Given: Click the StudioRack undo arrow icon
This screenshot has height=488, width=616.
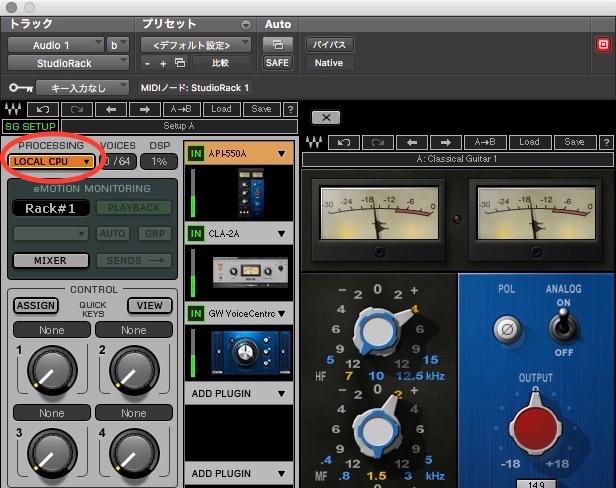Looking at the screenshot, I should tap(43, 109).
